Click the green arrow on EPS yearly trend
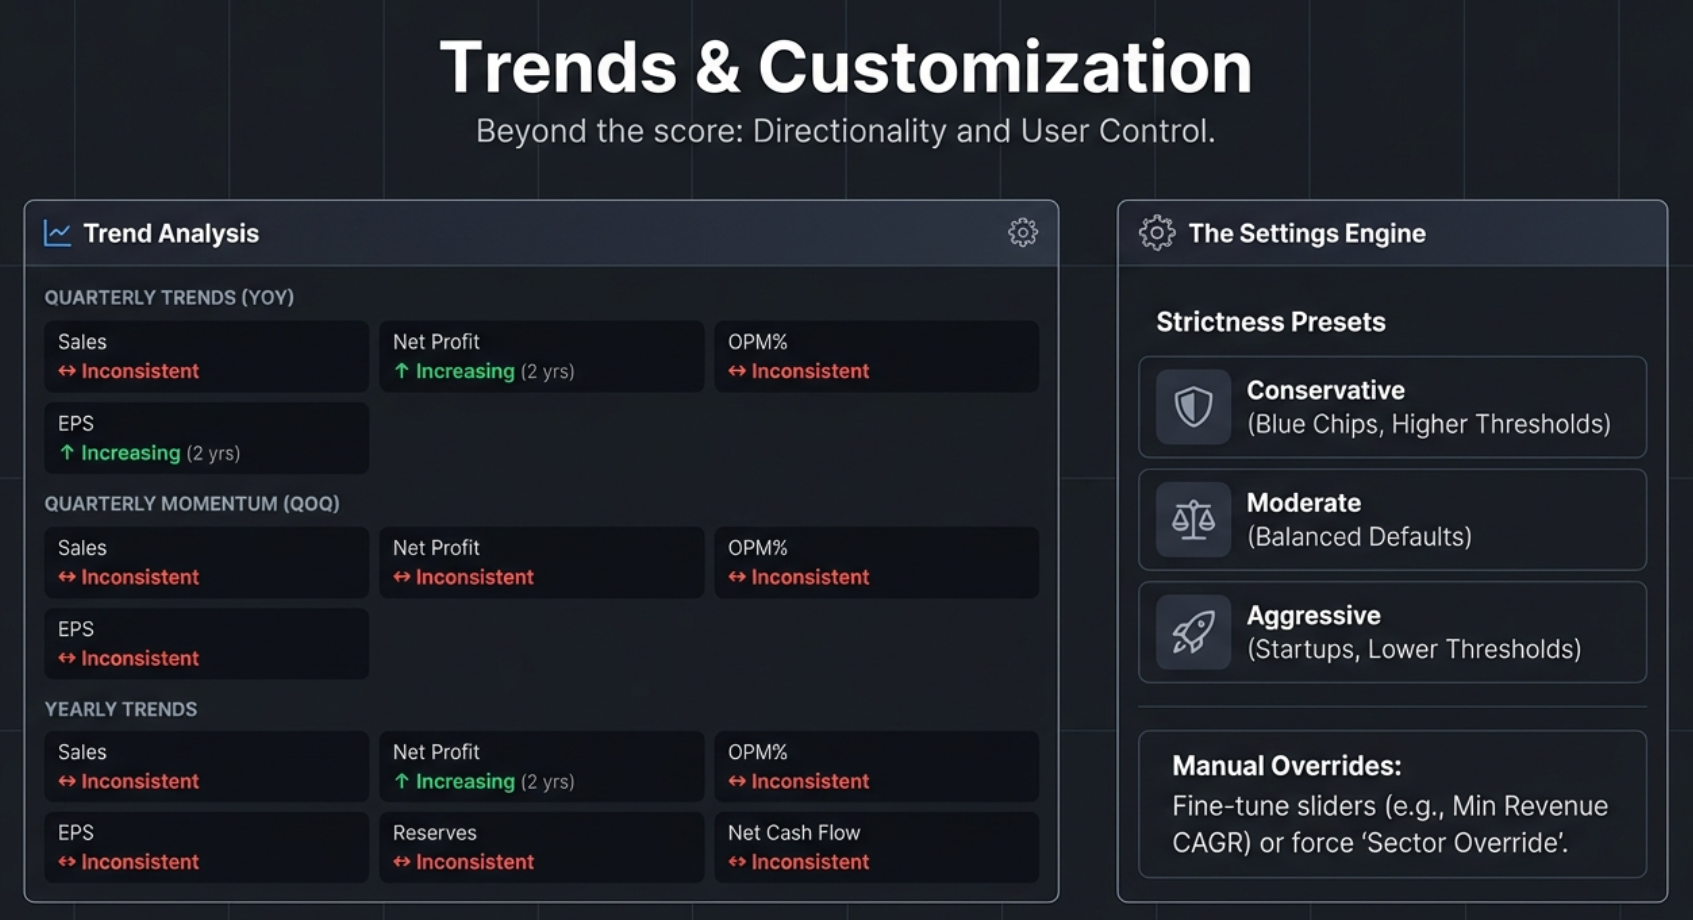 pyautogui.click(x=65, y=452)
